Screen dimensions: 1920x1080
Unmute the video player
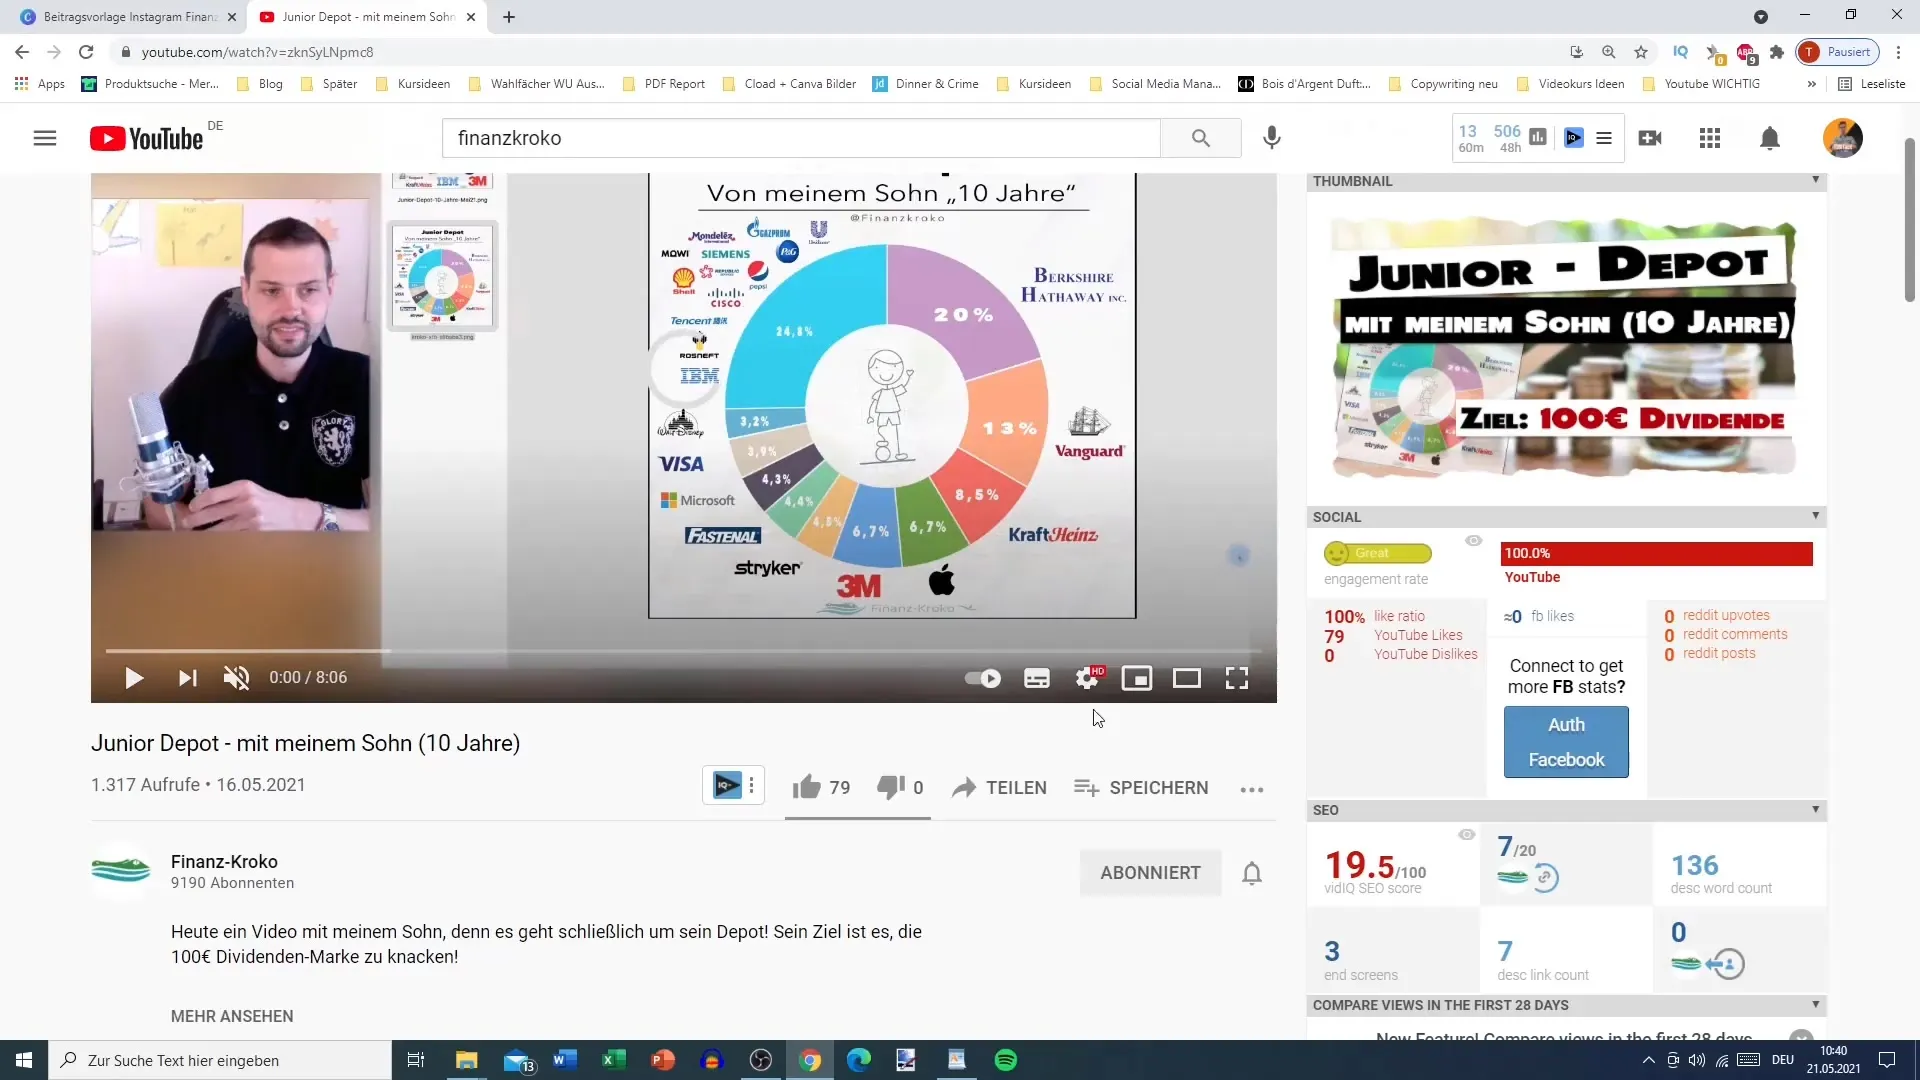coord(236,678)
